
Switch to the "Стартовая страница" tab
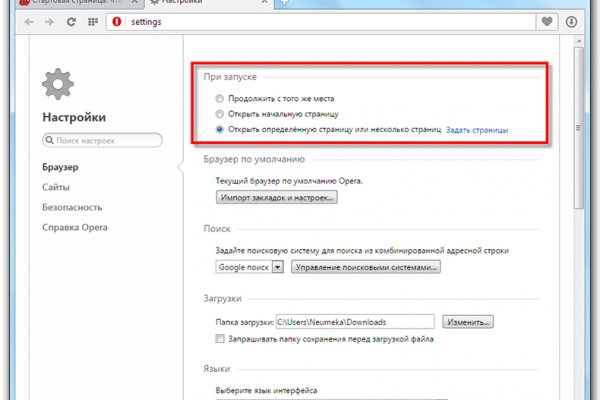click(68, 5)
